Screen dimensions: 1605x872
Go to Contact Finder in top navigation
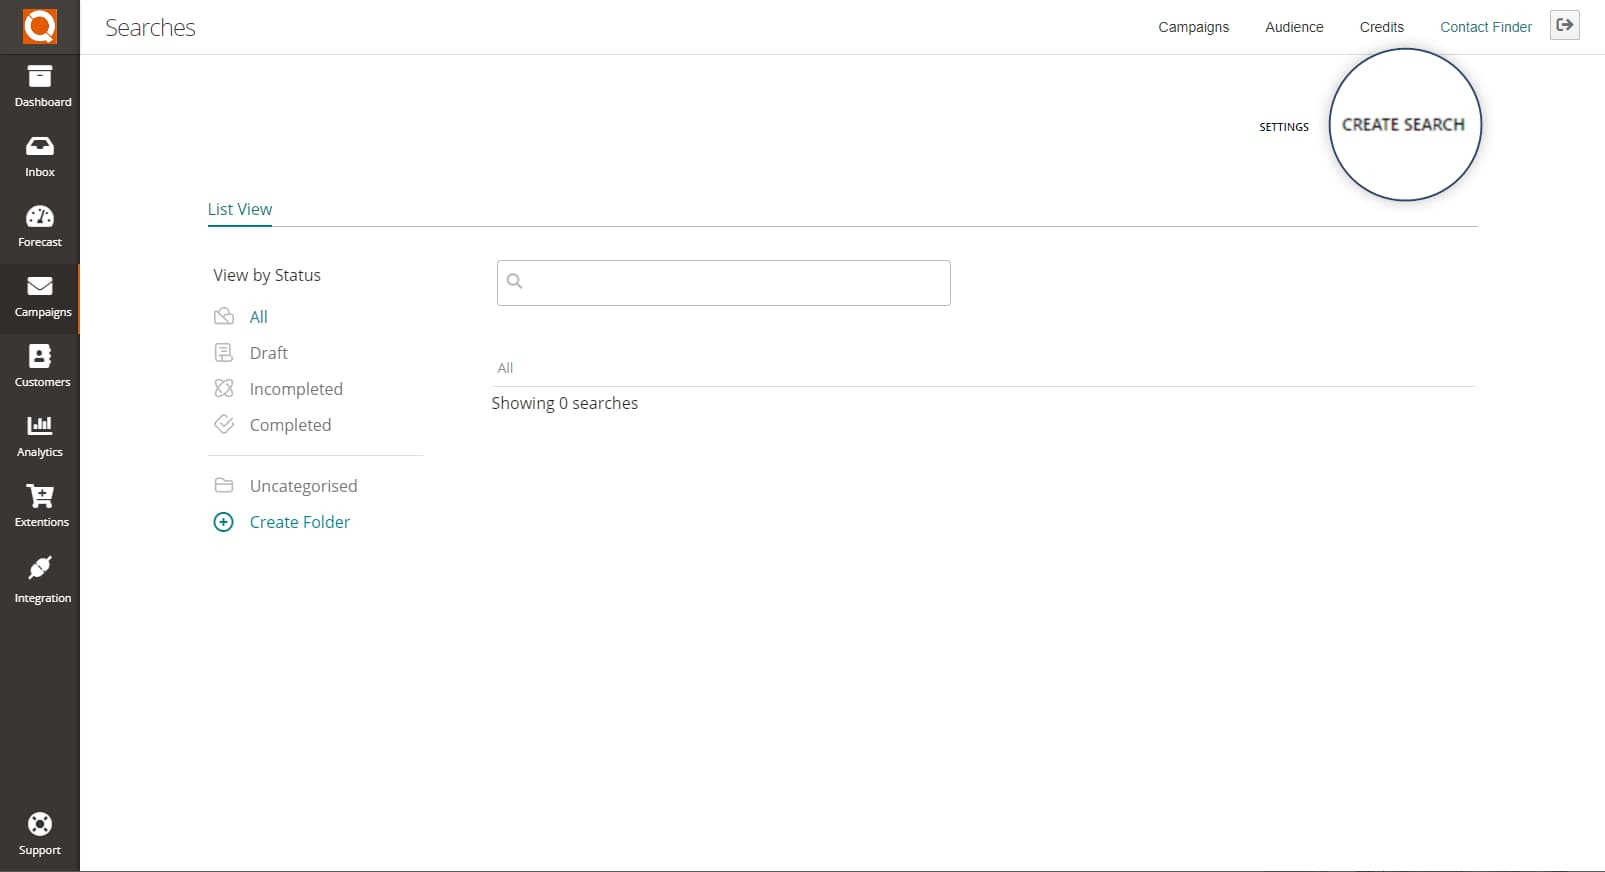click(x=1485, y=27)
